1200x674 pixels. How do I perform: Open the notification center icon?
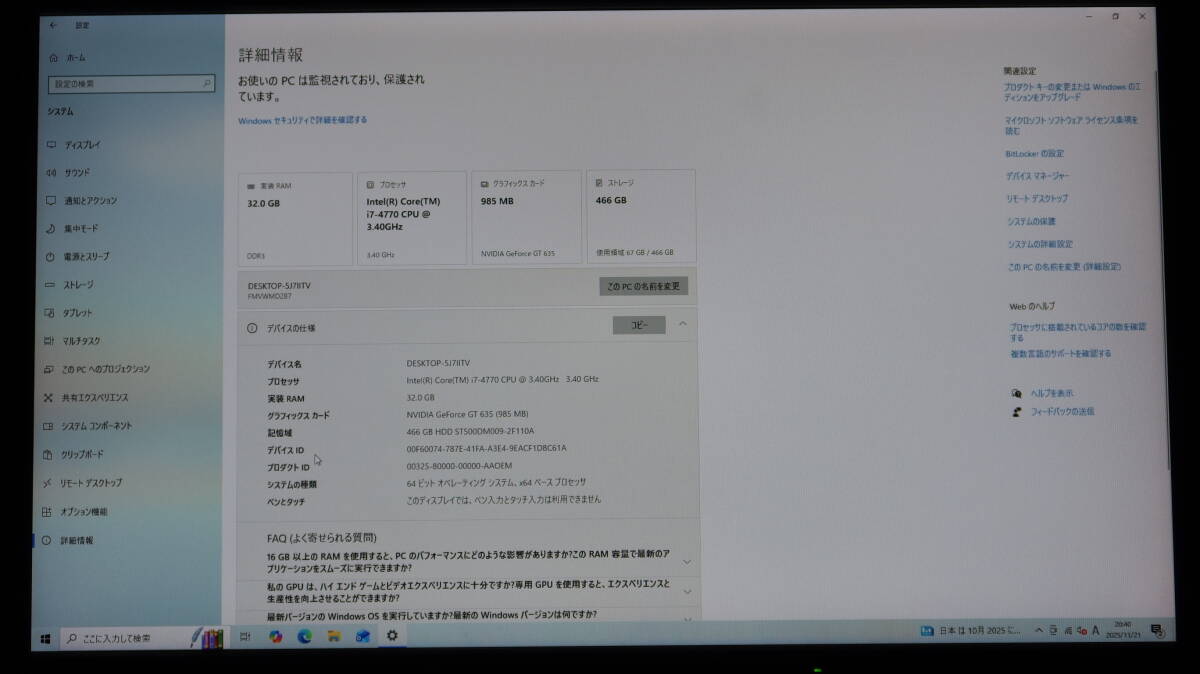click(1157, 630)
